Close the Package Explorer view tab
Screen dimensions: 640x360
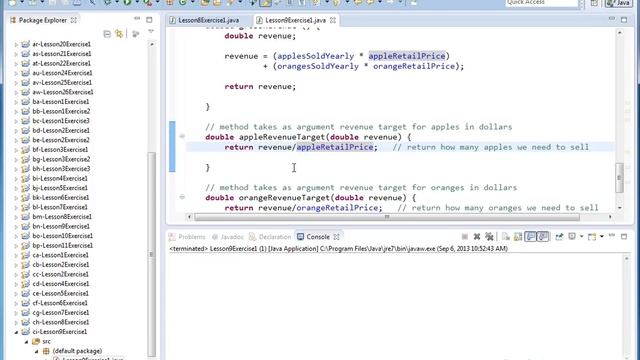74,20
